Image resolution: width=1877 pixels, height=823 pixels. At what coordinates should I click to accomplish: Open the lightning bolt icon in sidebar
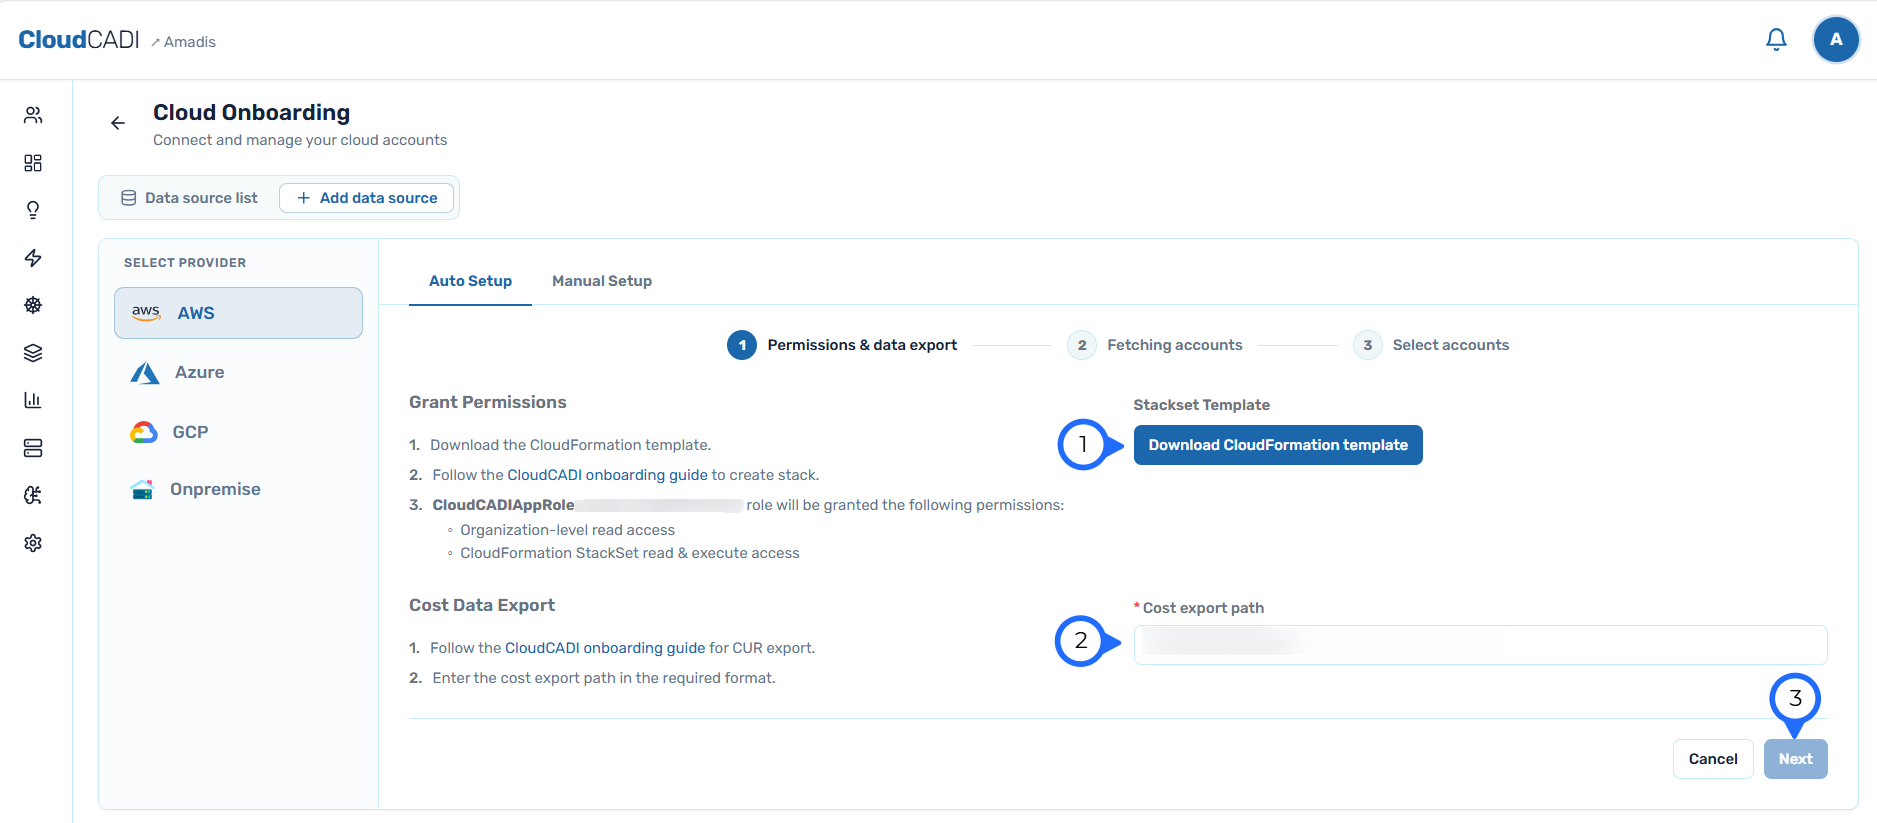(x=33, y=258)
